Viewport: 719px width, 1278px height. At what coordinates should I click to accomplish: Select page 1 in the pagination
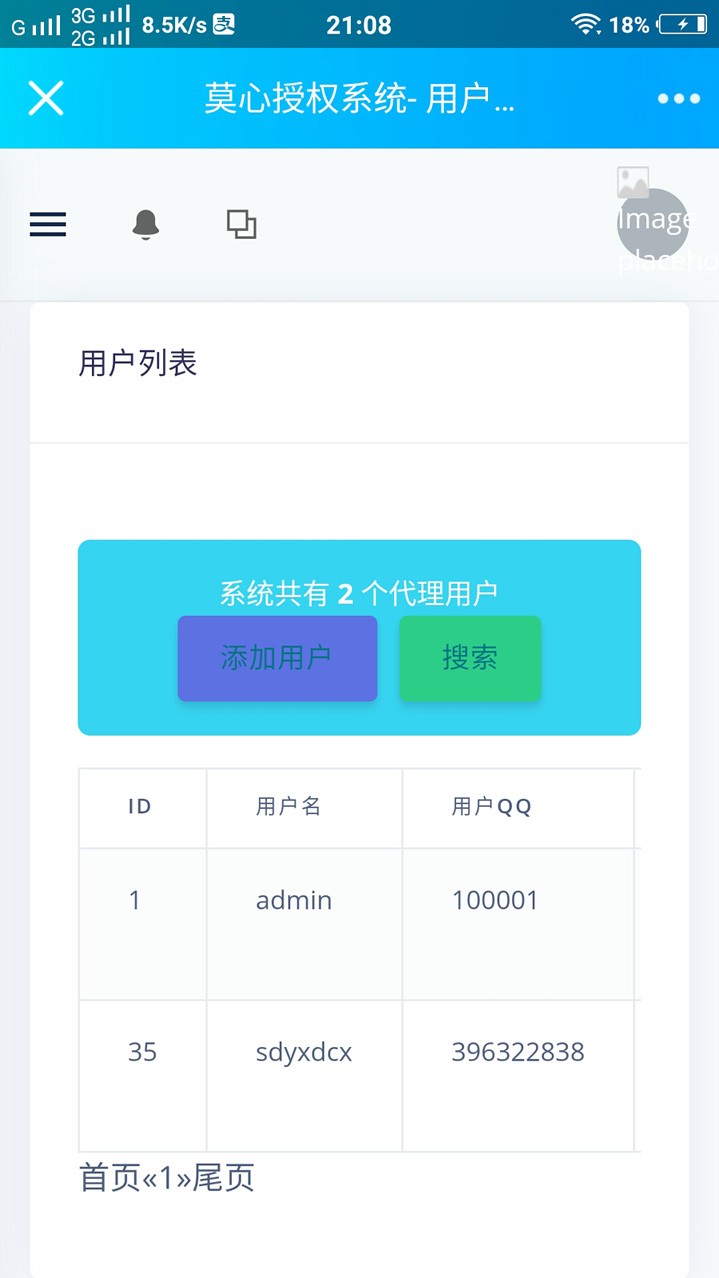(163, 1180)
